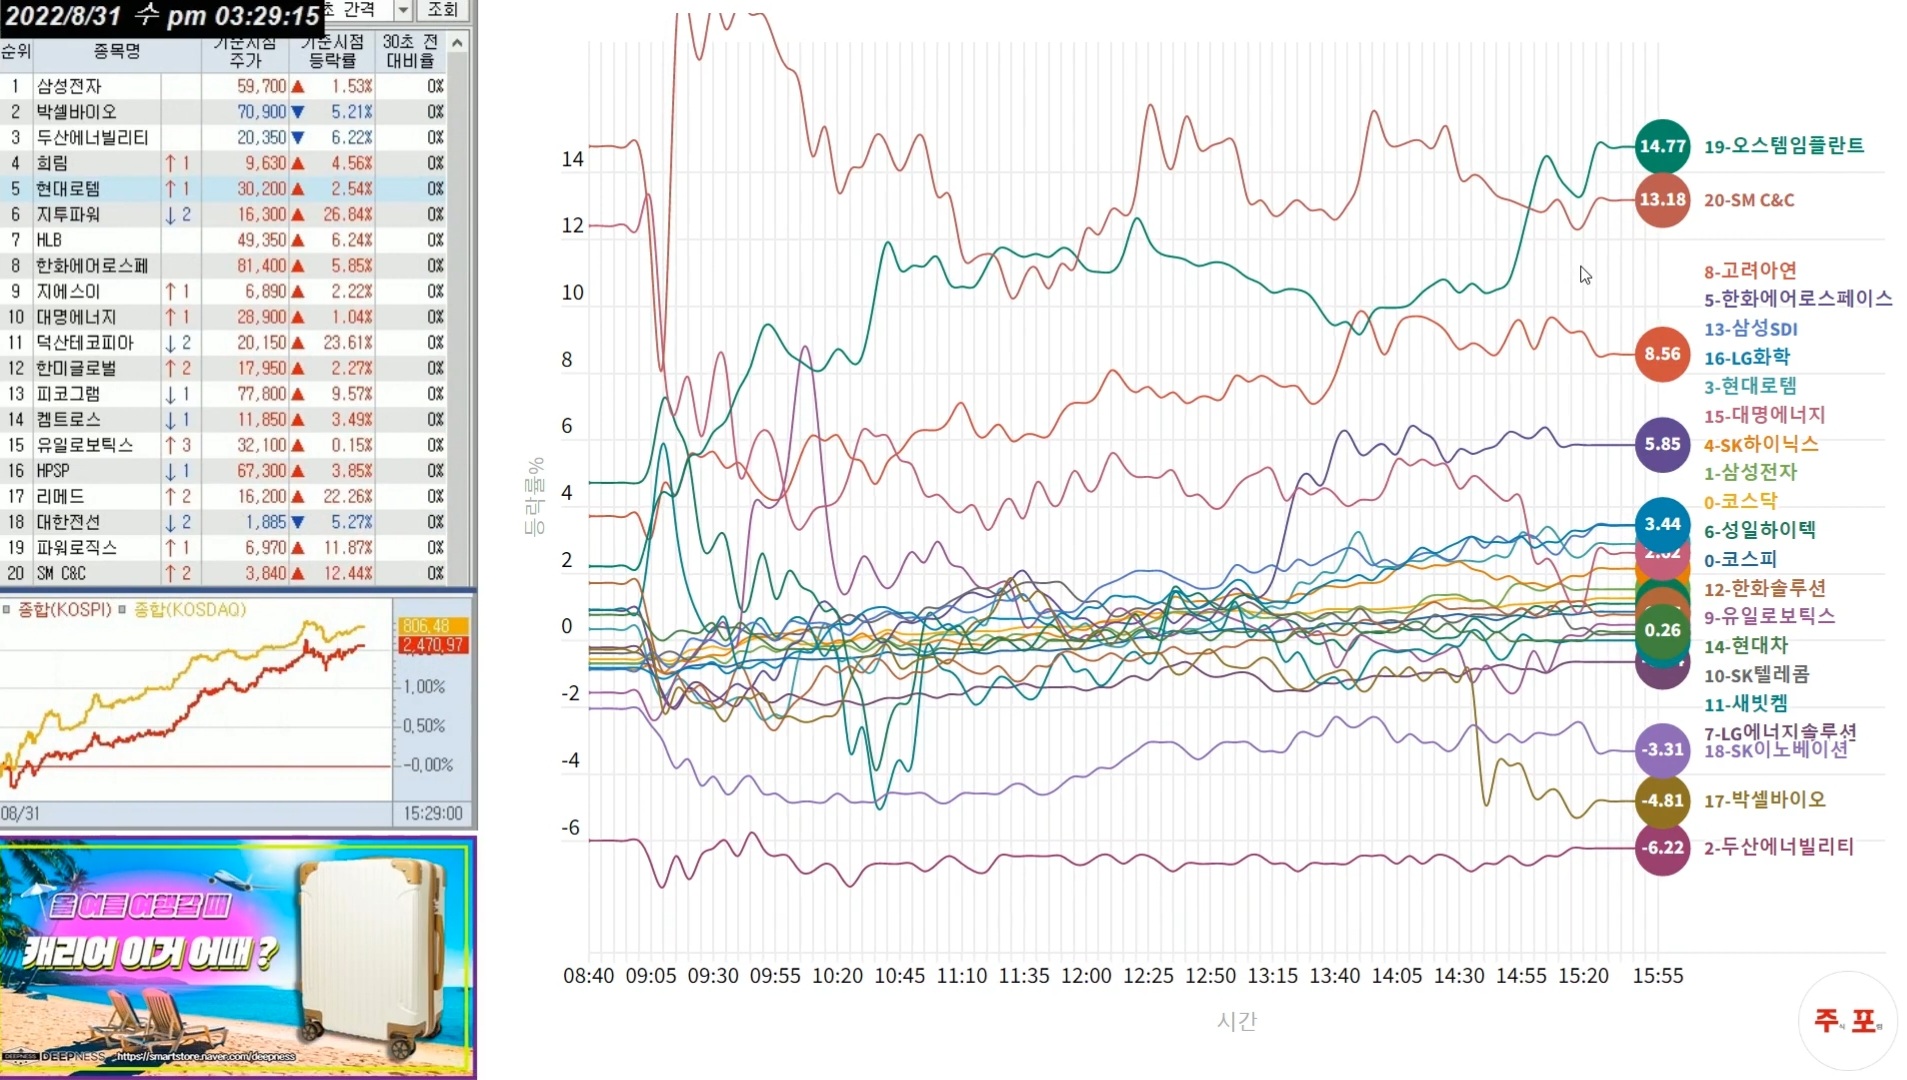The height and width of the screenshot is (1080, 1907).
Task: Click the 2,470.97 KOSPI value label
Action: (432, 645)
